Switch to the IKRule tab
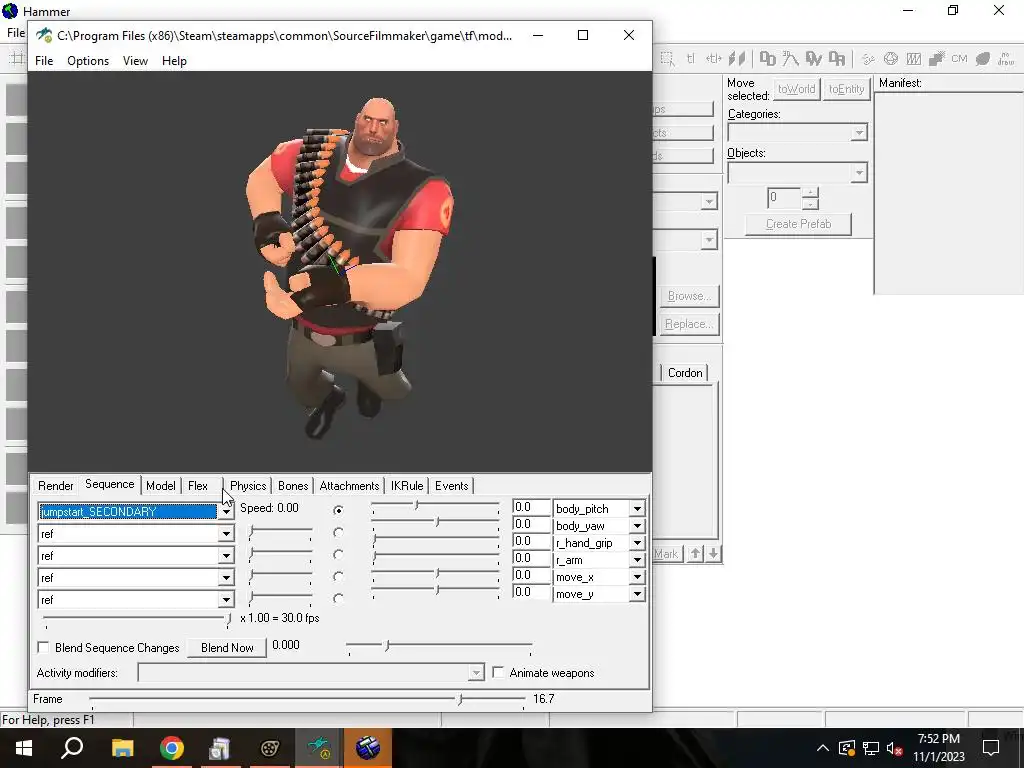This screenshot has width=1024, height=768. point(407,486)
